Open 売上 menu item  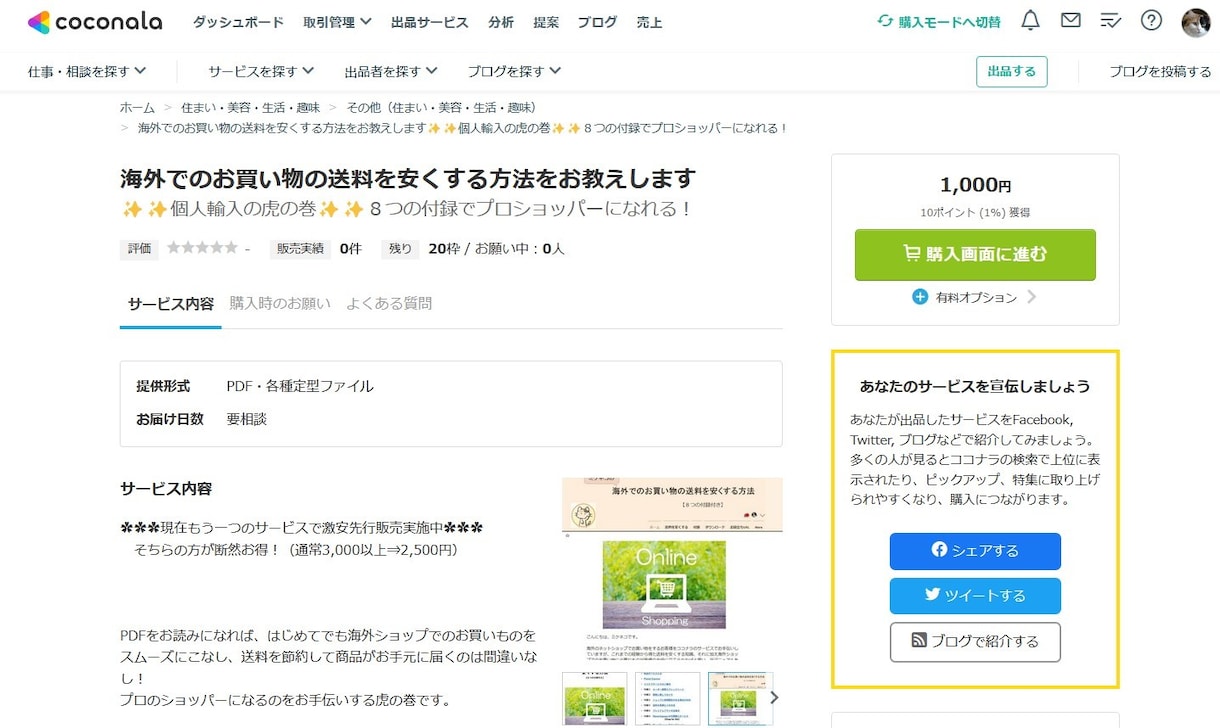649,22
